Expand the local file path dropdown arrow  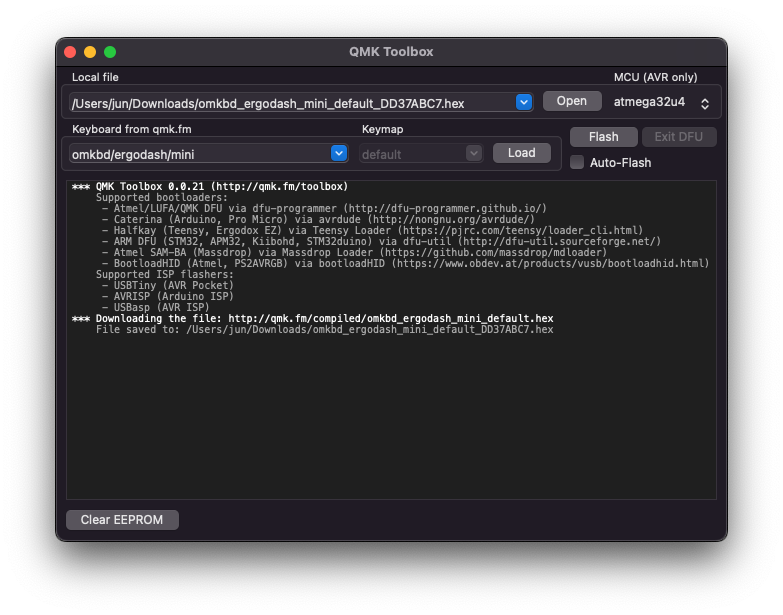pos(524,102)
